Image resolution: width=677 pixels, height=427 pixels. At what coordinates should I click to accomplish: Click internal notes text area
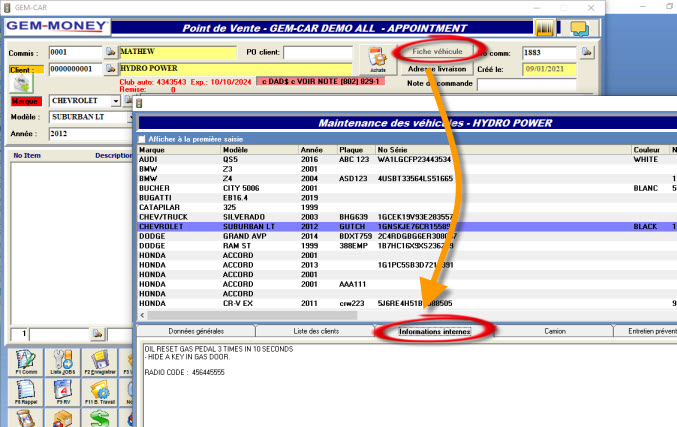click(410, 384)
